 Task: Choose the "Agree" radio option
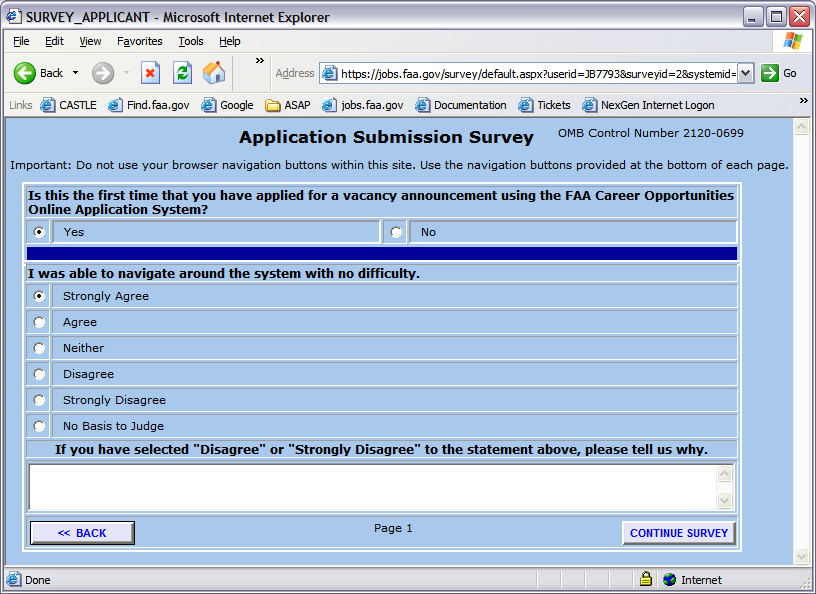40,322
